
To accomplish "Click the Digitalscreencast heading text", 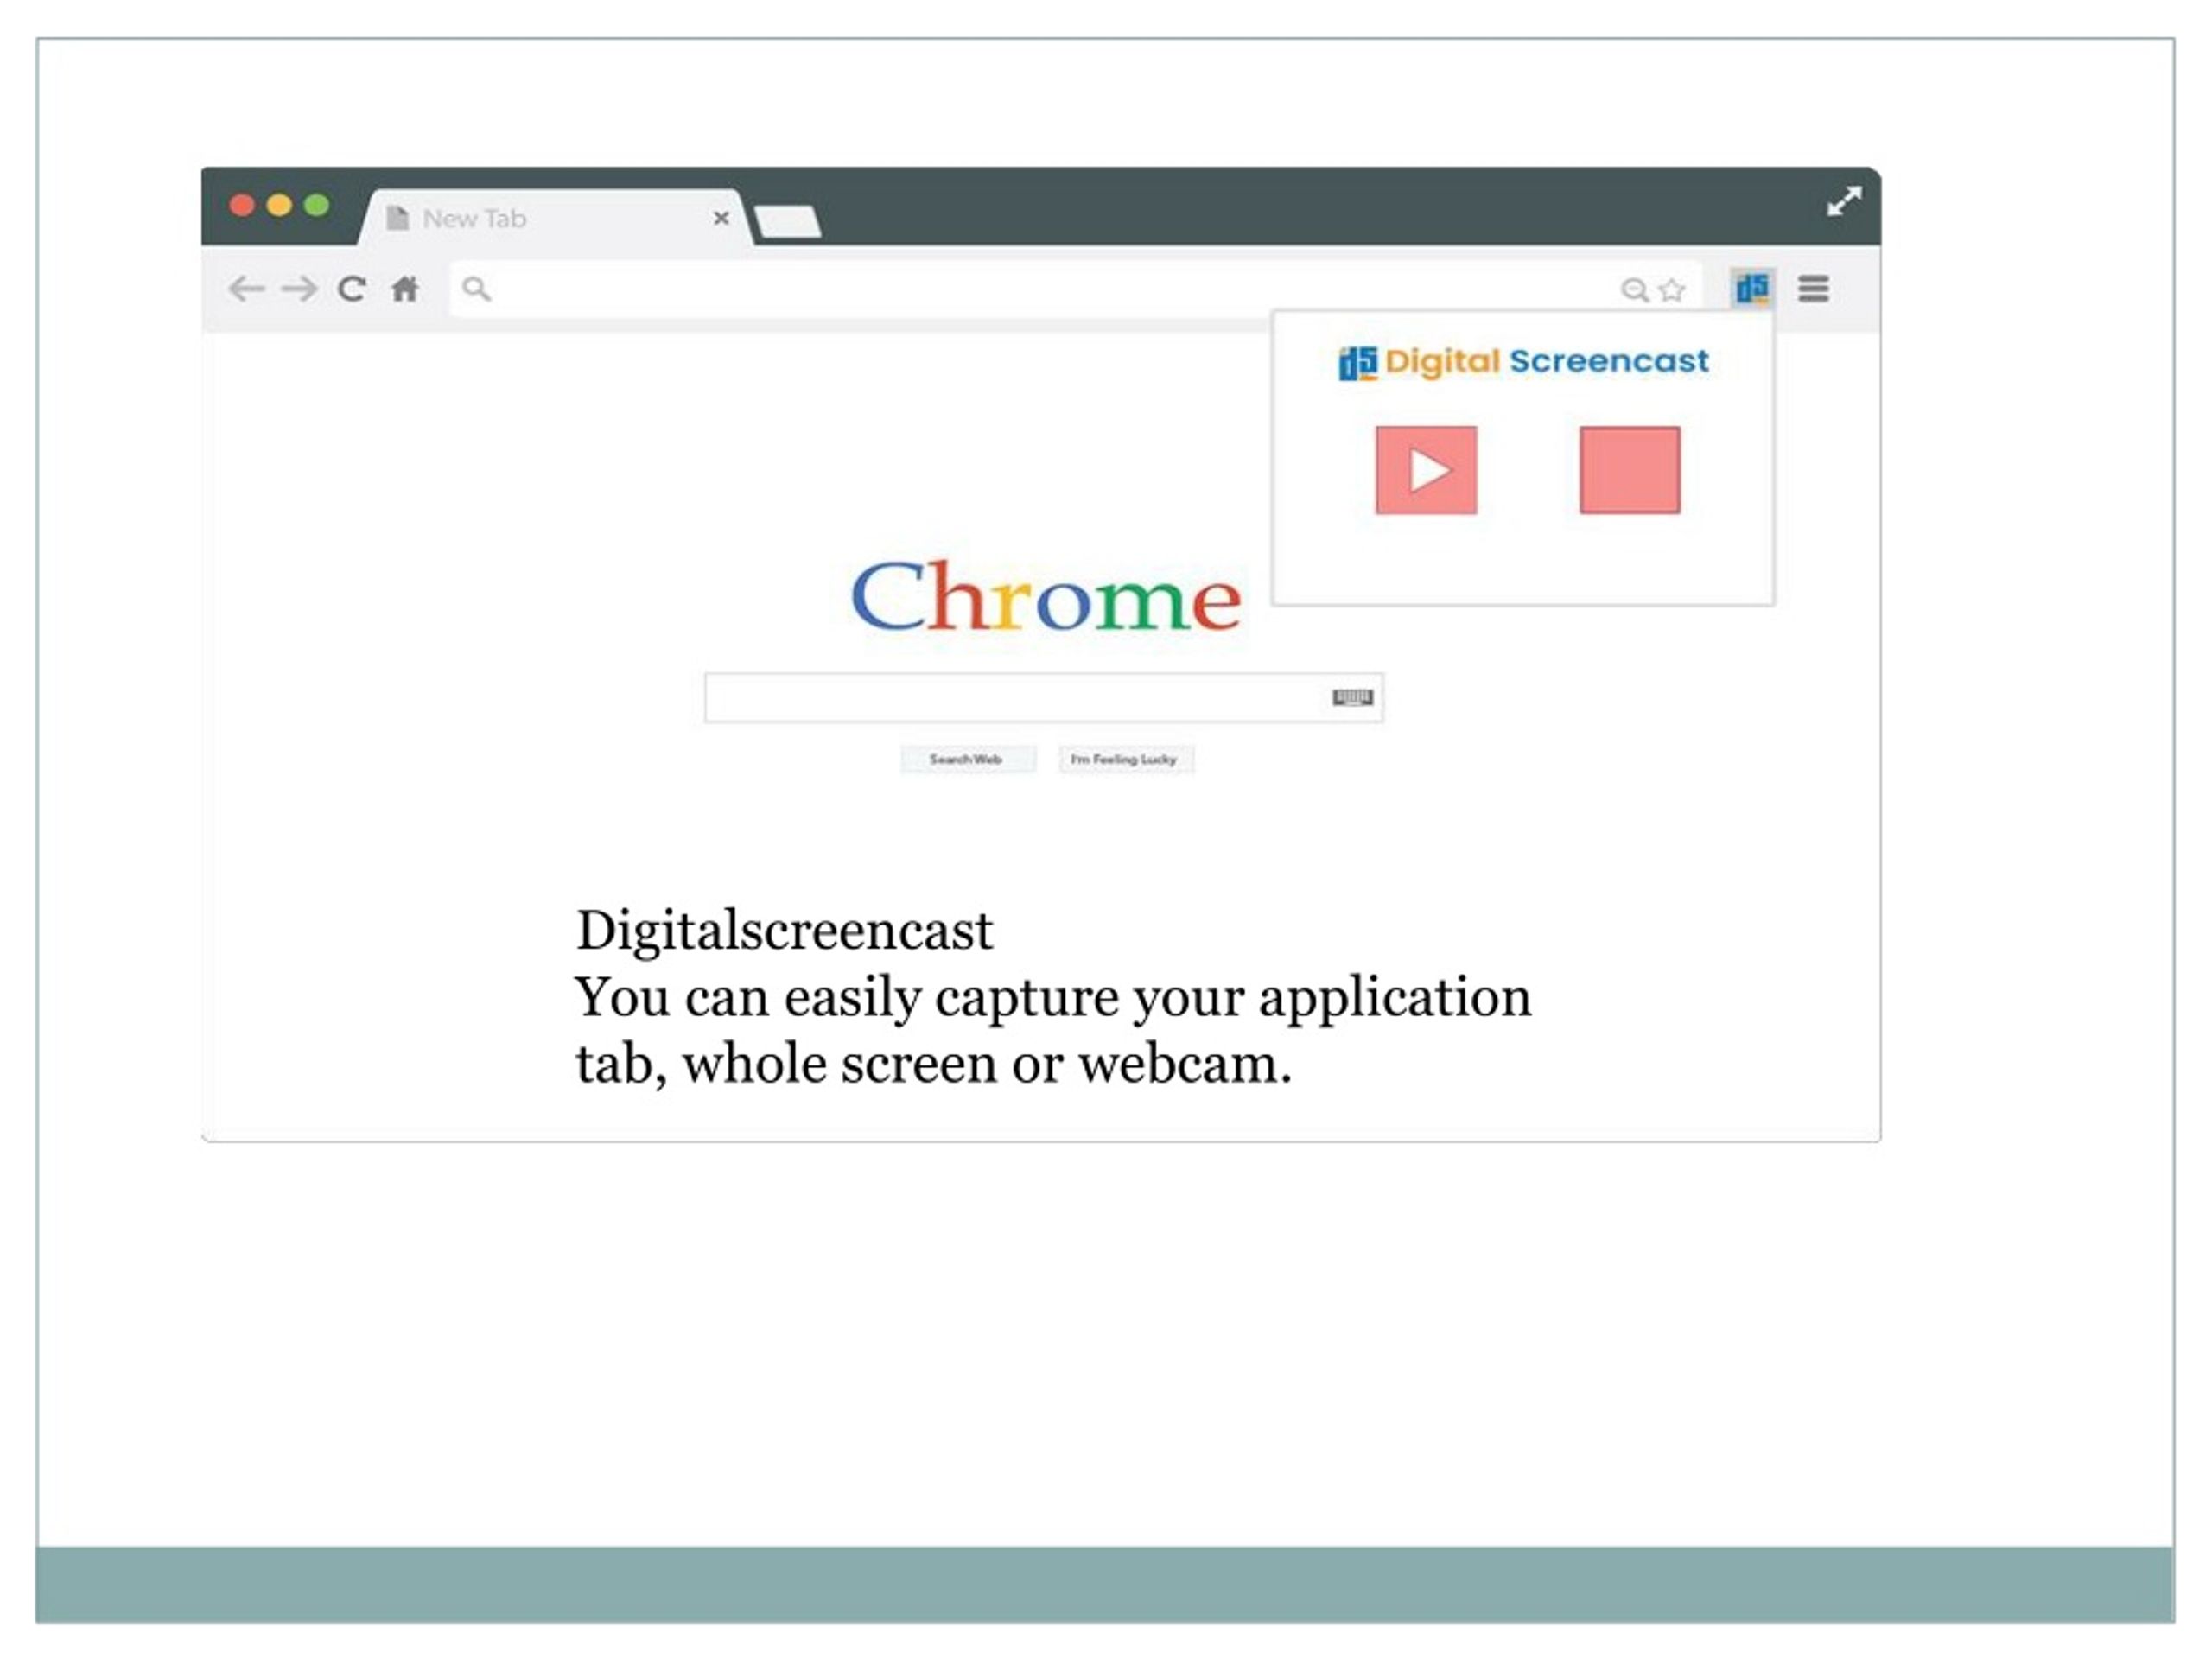I will 784,932.
